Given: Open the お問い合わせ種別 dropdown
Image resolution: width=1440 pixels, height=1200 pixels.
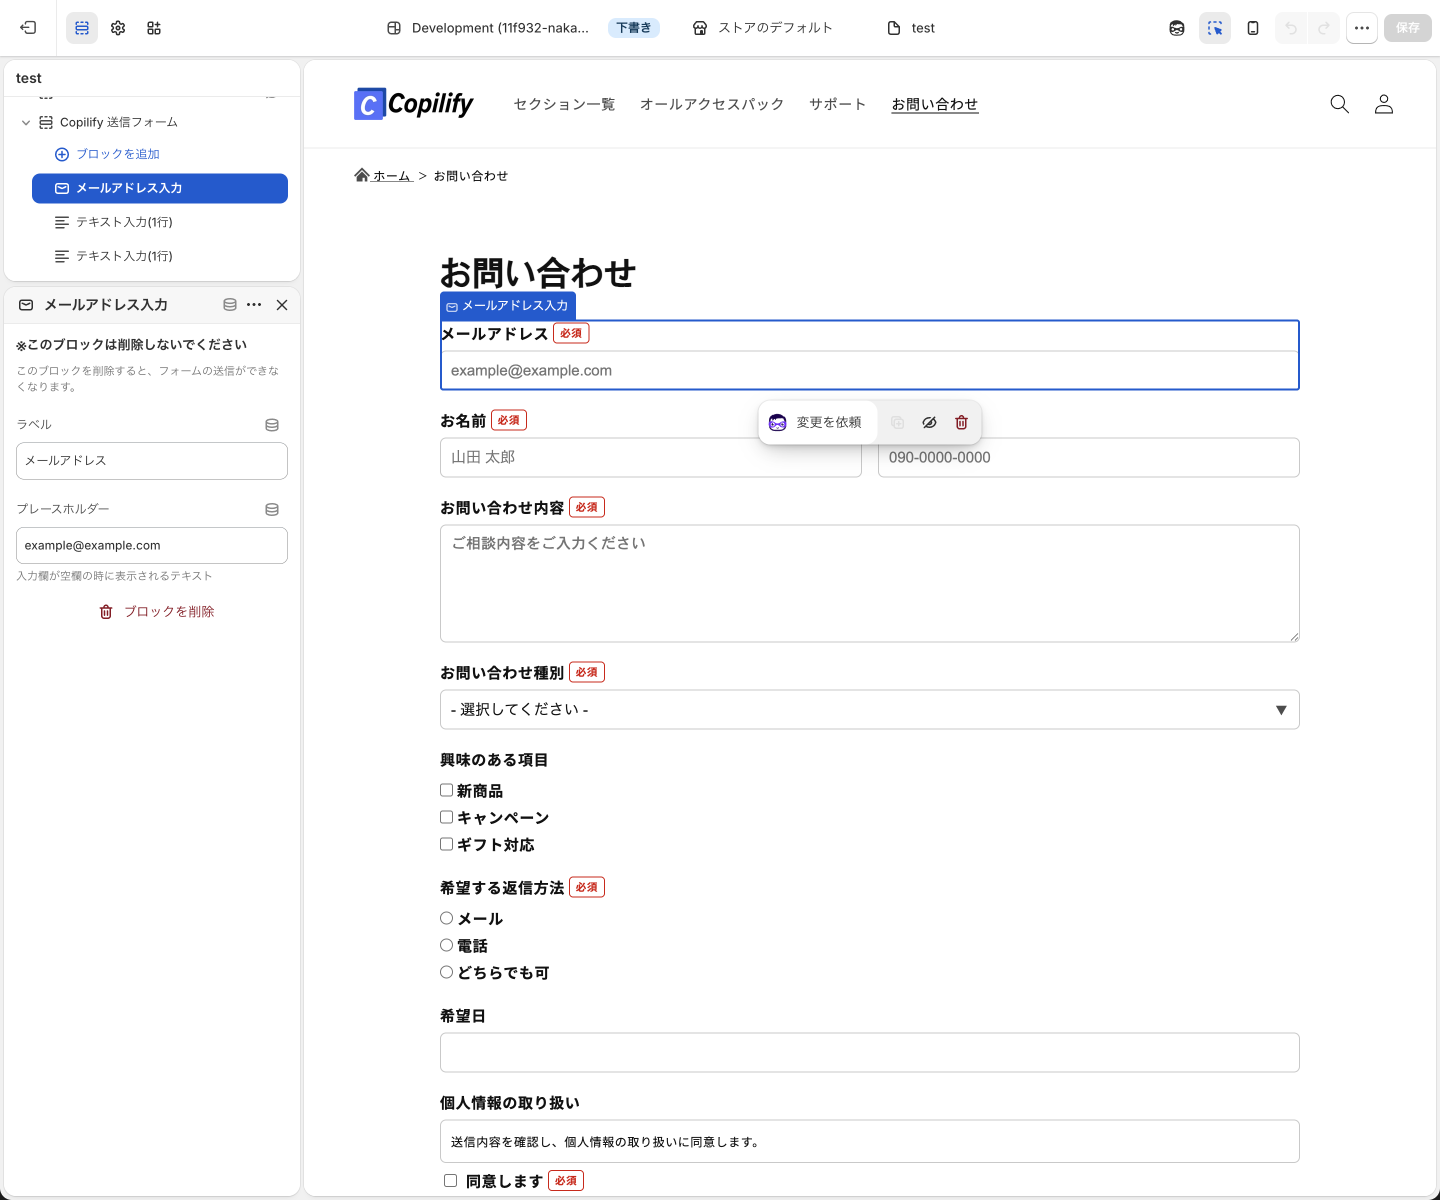Looking at the screenshot, I should (x=870, y=710).
